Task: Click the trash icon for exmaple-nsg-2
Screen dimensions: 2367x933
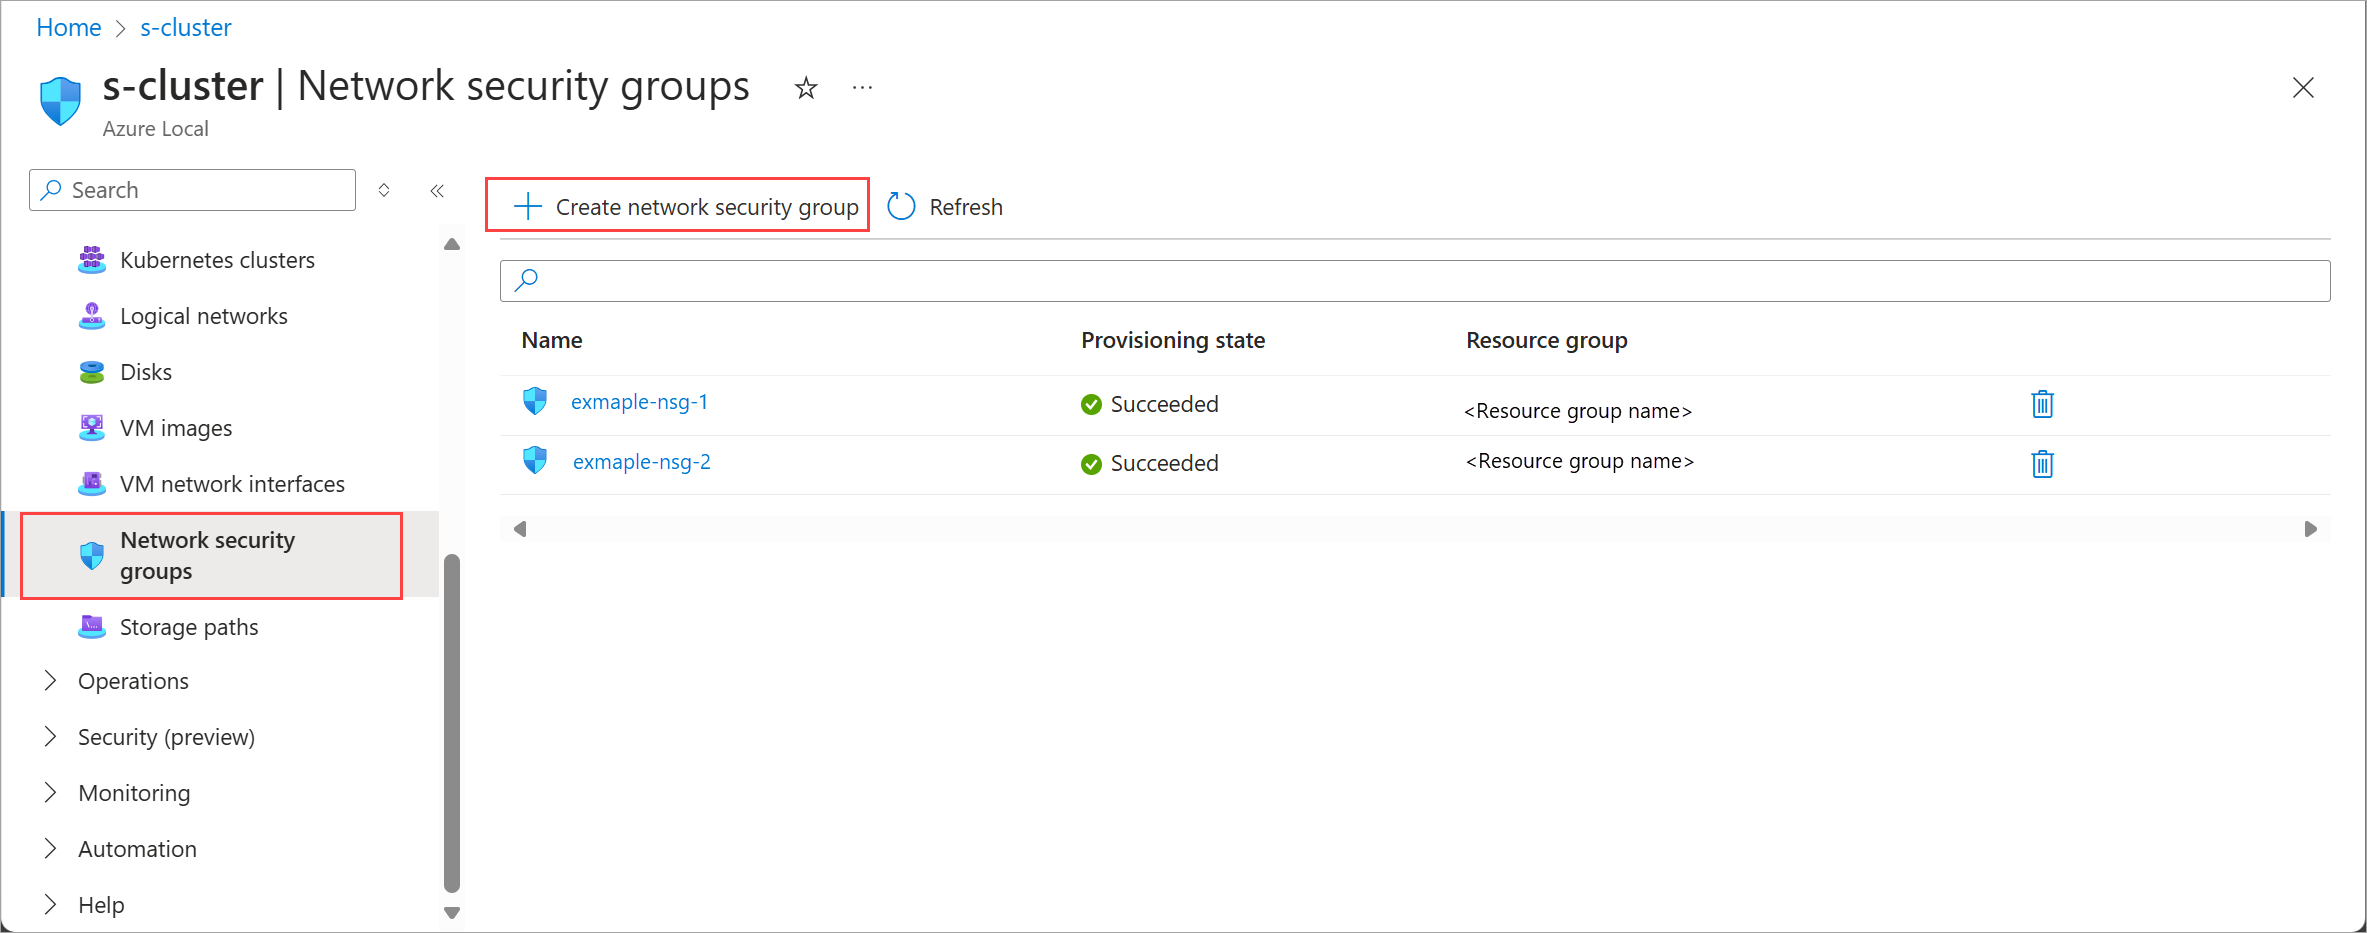Action: [x=2042, y=464]
